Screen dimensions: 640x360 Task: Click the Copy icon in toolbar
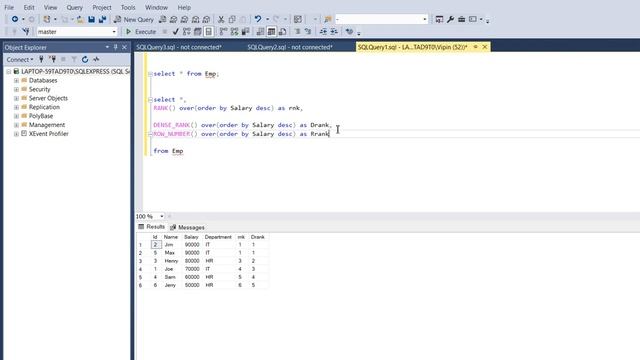pyautogui.click(x=232, y=19)
